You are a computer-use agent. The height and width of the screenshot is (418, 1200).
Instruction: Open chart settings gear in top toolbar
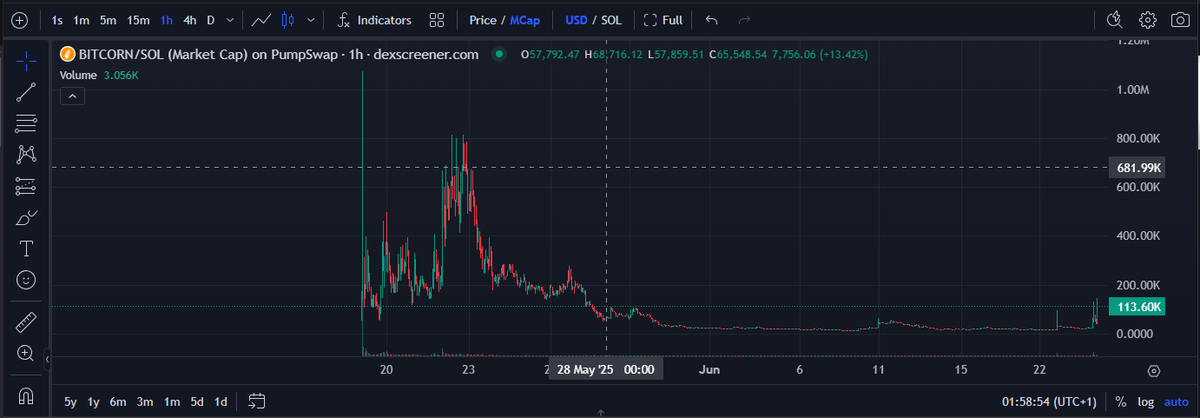tap(1148, 19)
